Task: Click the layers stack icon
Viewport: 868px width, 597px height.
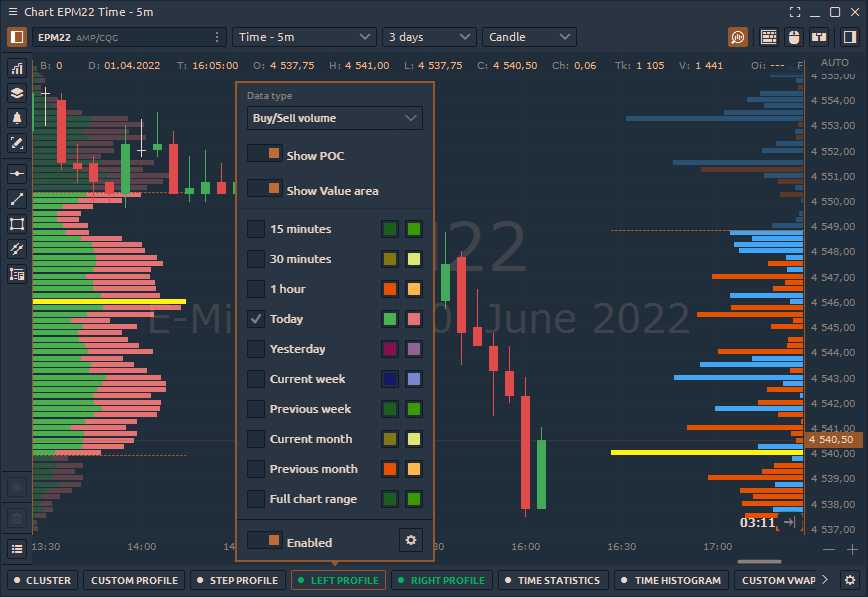Action: (17, 93)
